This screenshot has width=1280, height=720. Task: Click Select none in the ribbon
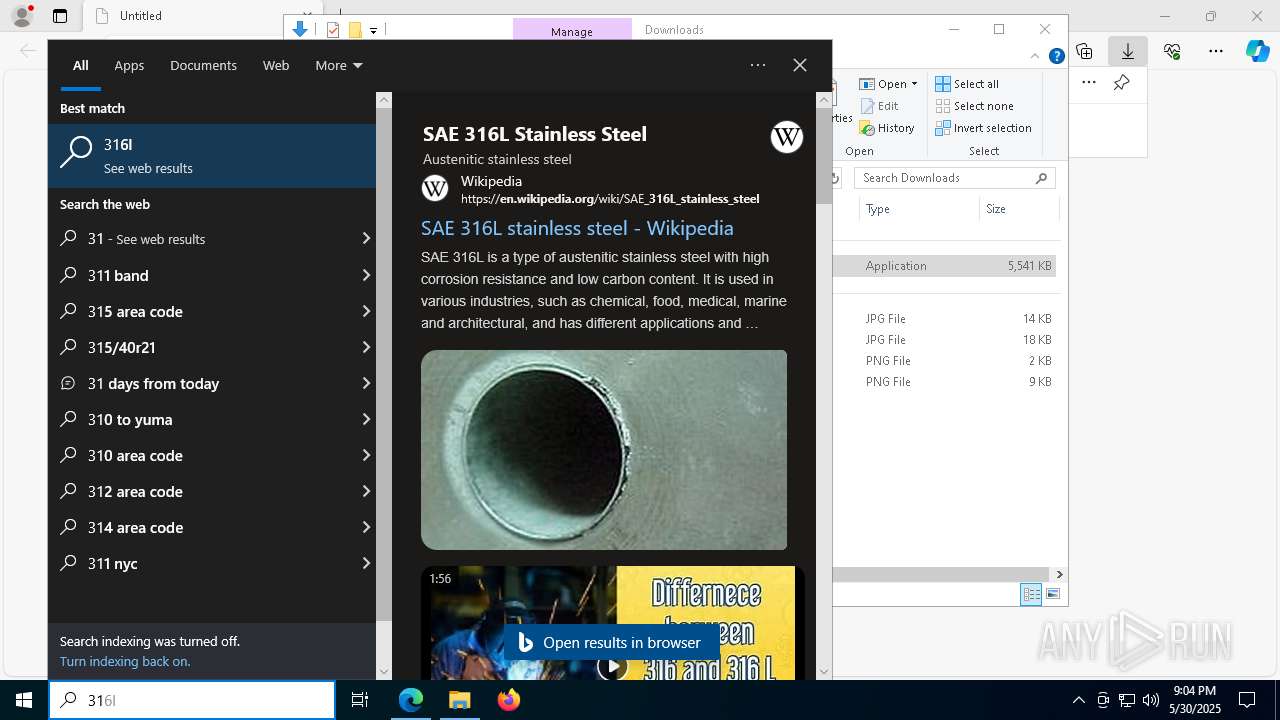pyautogui.click(x=974, y=106)
